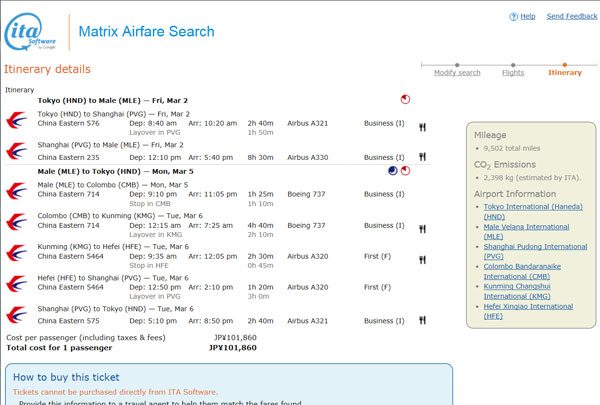The height and width of the screenshot is (405, 600).
Task: Click blue overnight moon icon on Male to Tokyo
Action: [x=393, y=171]
